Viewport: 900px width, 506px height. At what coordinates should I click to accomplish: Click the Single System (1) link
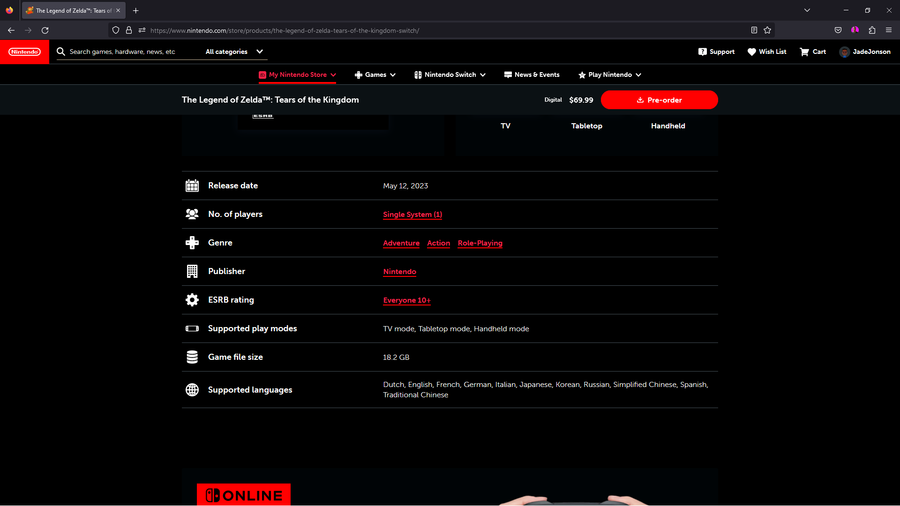click(x=412, y=215)
